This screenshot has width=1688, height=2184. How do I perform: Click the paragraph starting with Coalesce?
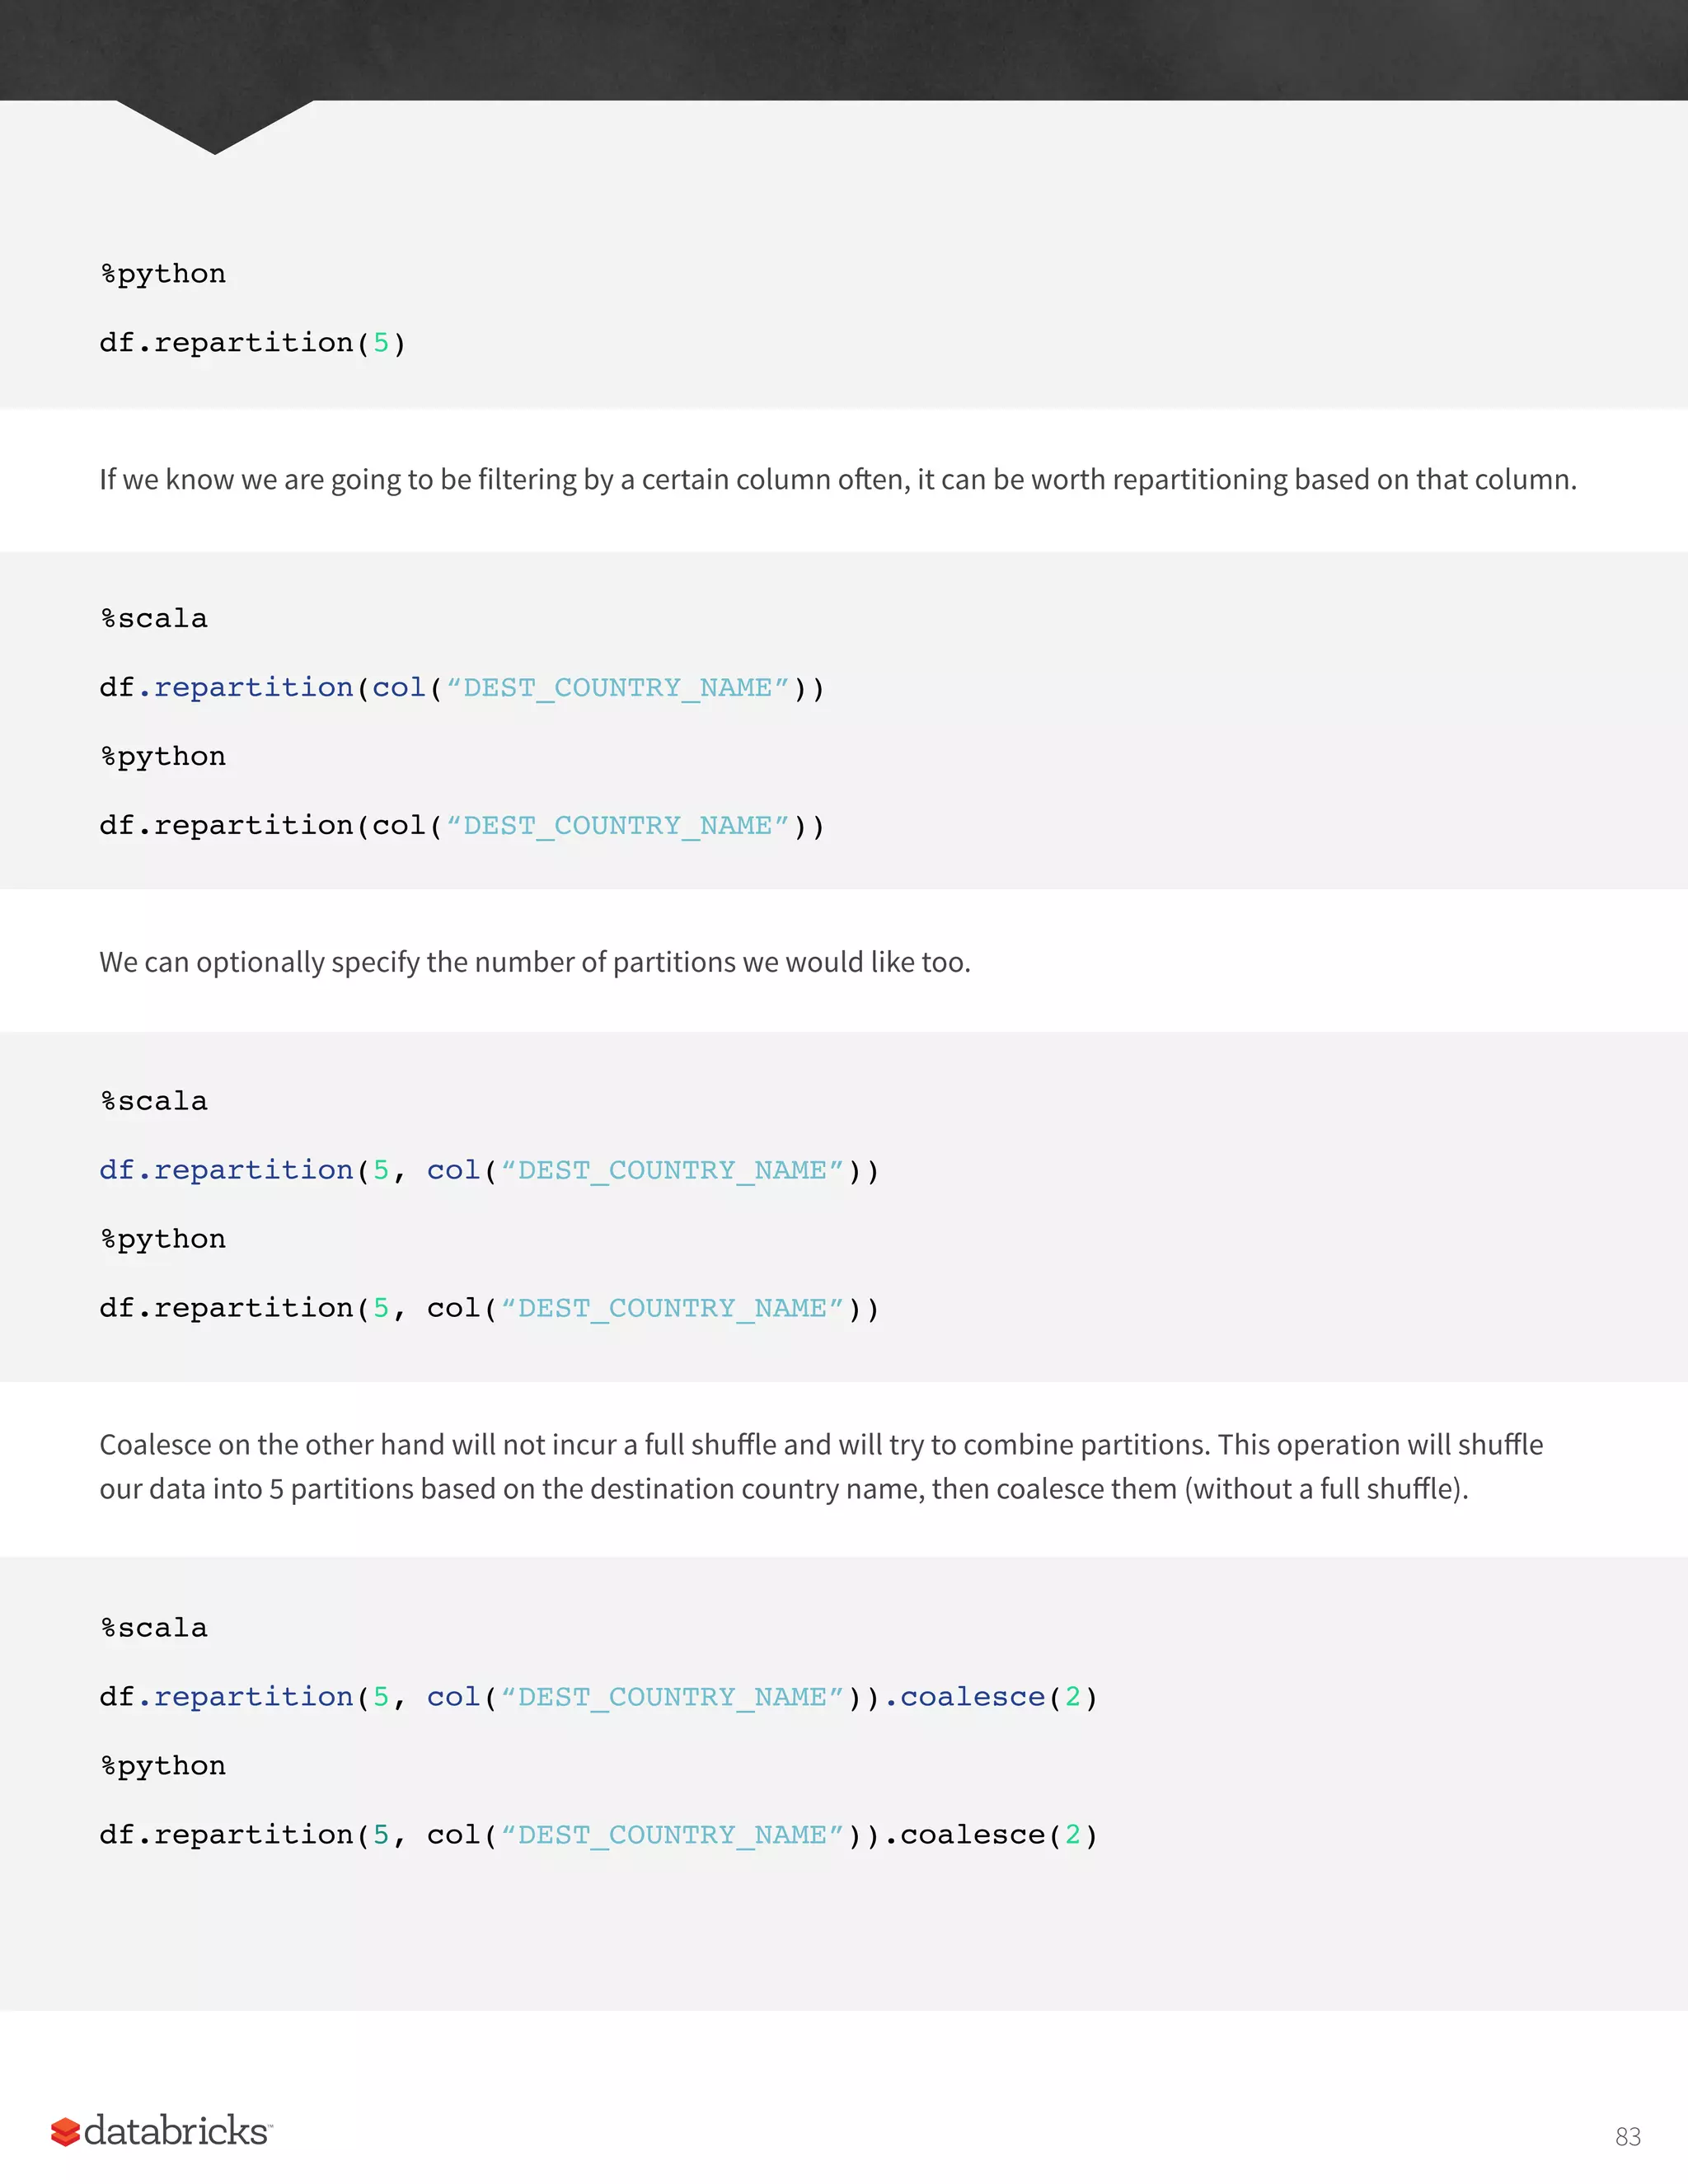[x=821, y=1467]
